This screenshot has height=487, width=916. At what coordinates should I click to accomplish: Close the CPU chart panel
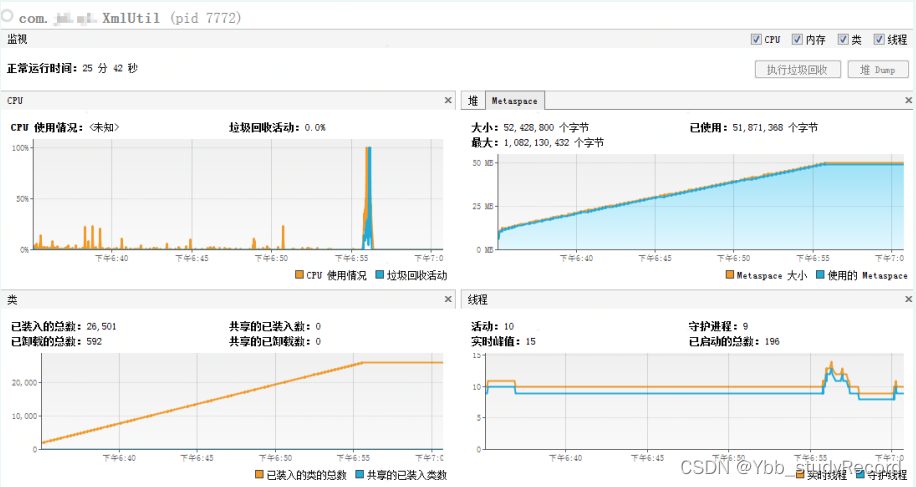(x=448, y=100)
